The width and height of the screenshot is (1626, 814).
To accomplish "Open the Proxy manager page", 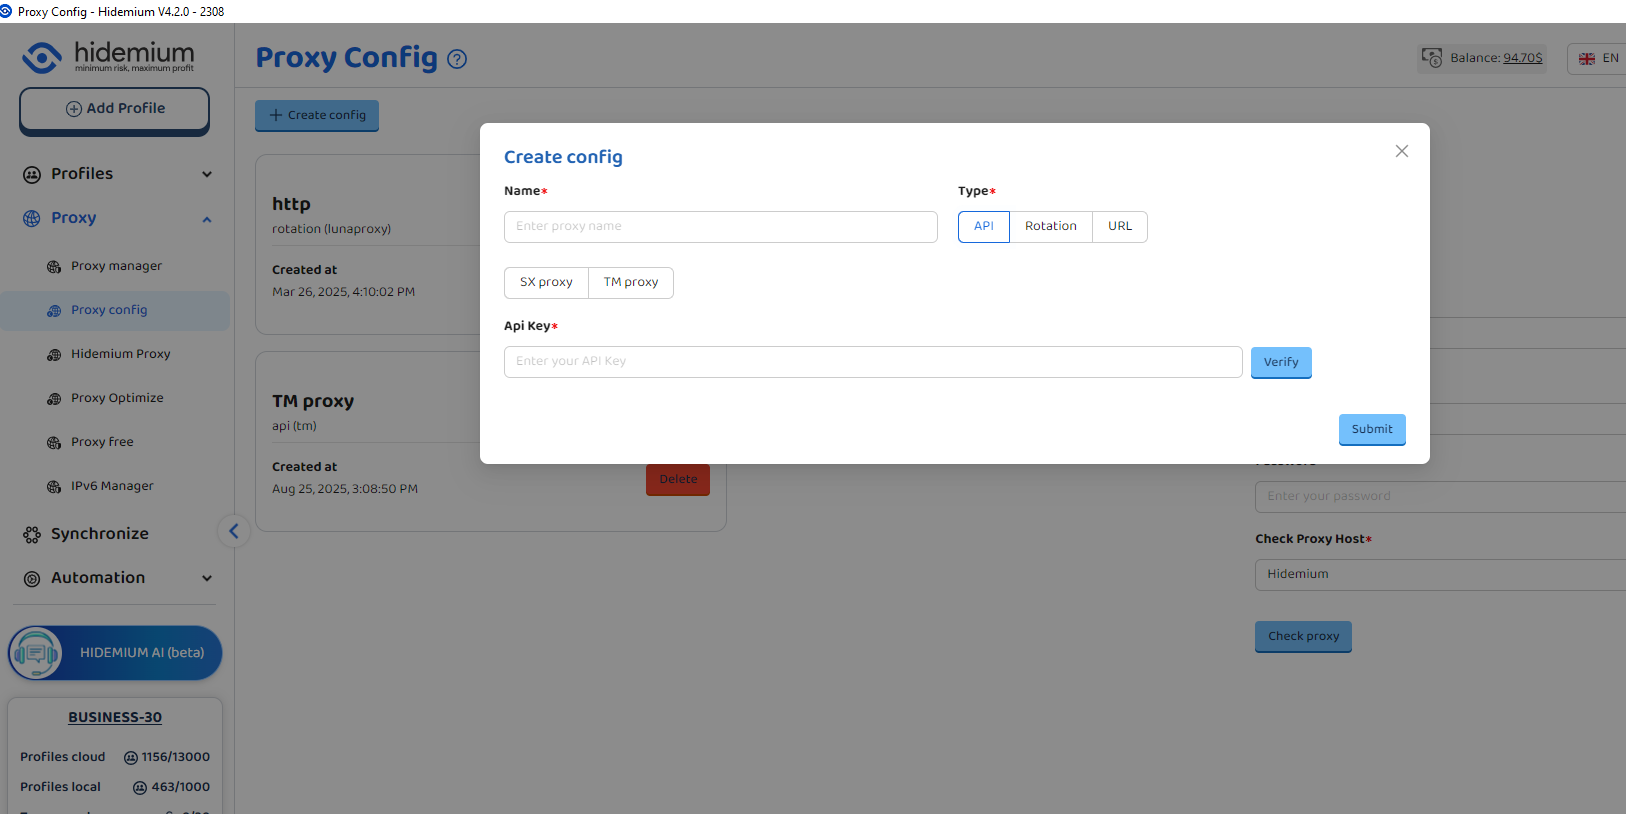I will pos(116,266).
